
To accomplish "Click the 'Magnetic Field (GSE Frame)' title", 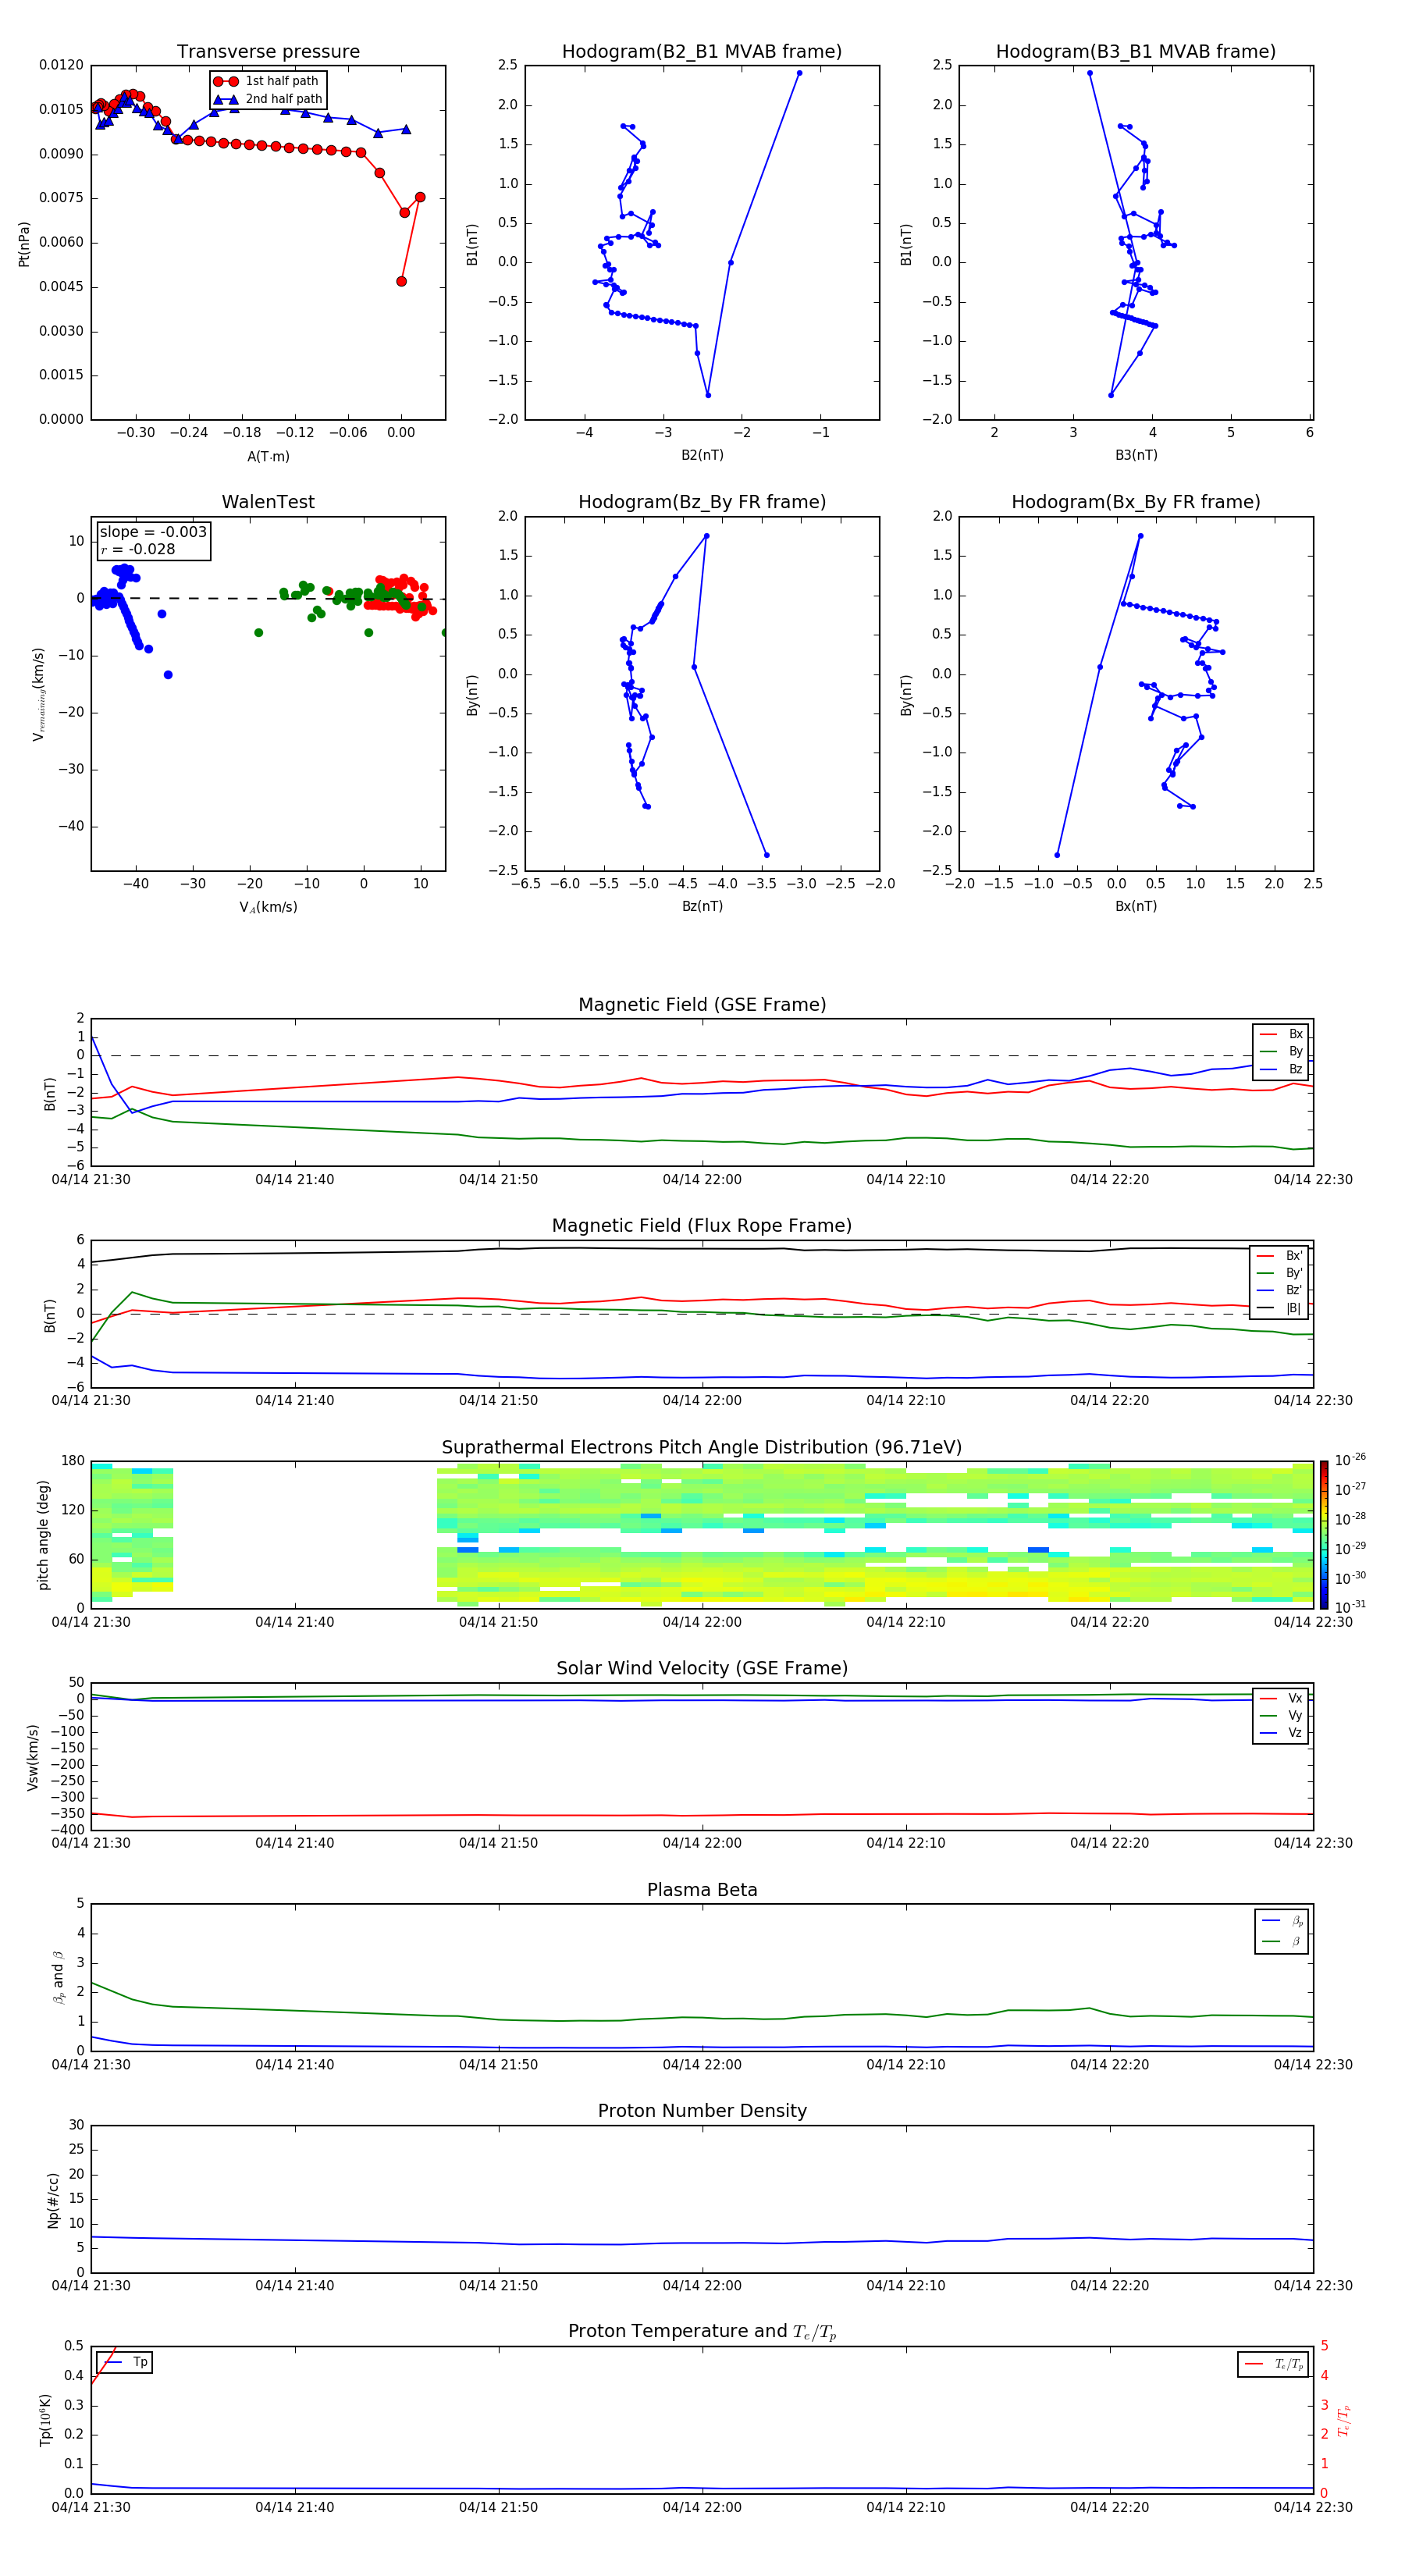I will coord(702,1005).
